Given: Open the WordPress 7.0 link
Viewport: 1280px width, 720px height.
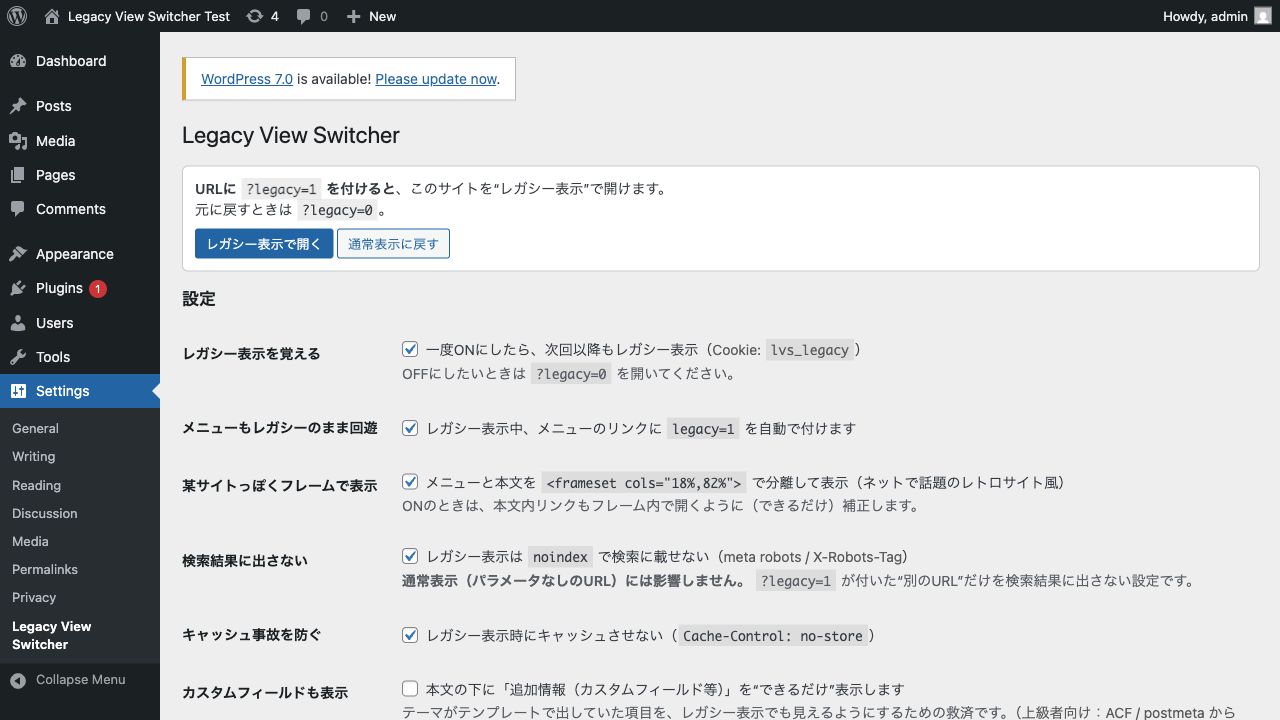Looking at the screenshot, I should [x=247, y=79].
